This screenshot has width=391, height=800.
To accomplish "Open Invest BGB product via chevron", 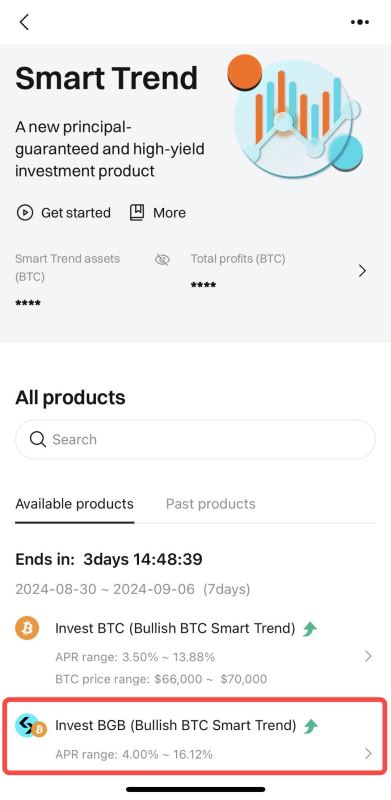I will pos(369,753).
